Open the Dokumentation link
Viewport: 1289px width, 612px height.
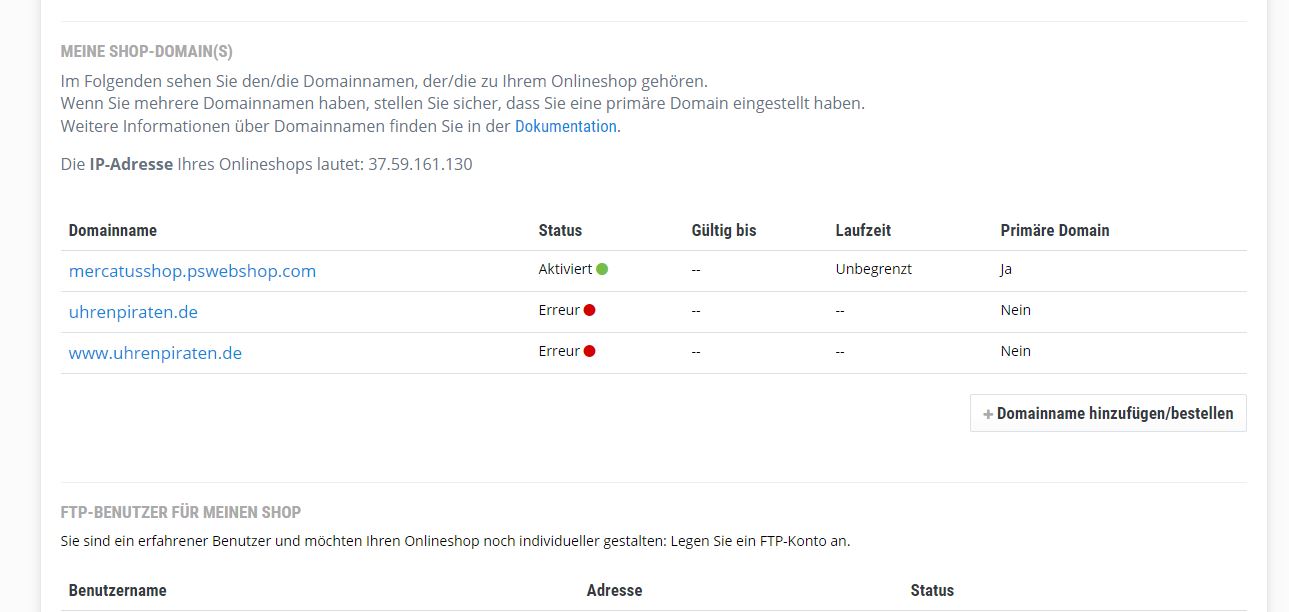(x=565, y=126)
